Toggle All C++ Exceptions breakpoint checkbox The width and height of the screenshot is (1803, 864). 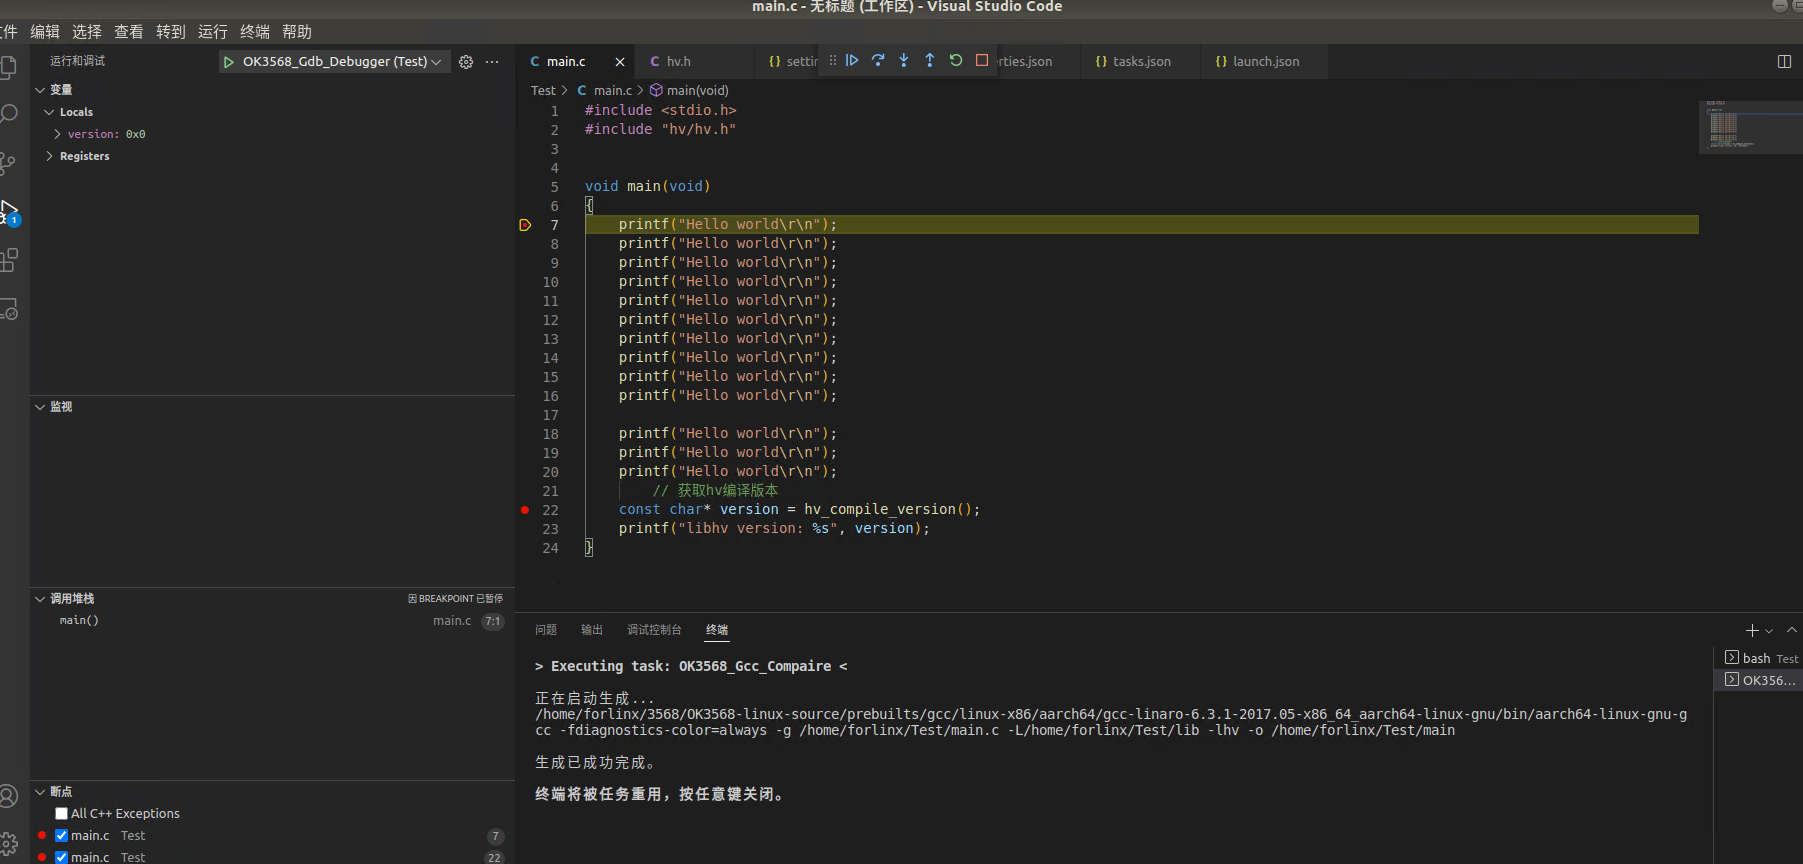point(62,814)
